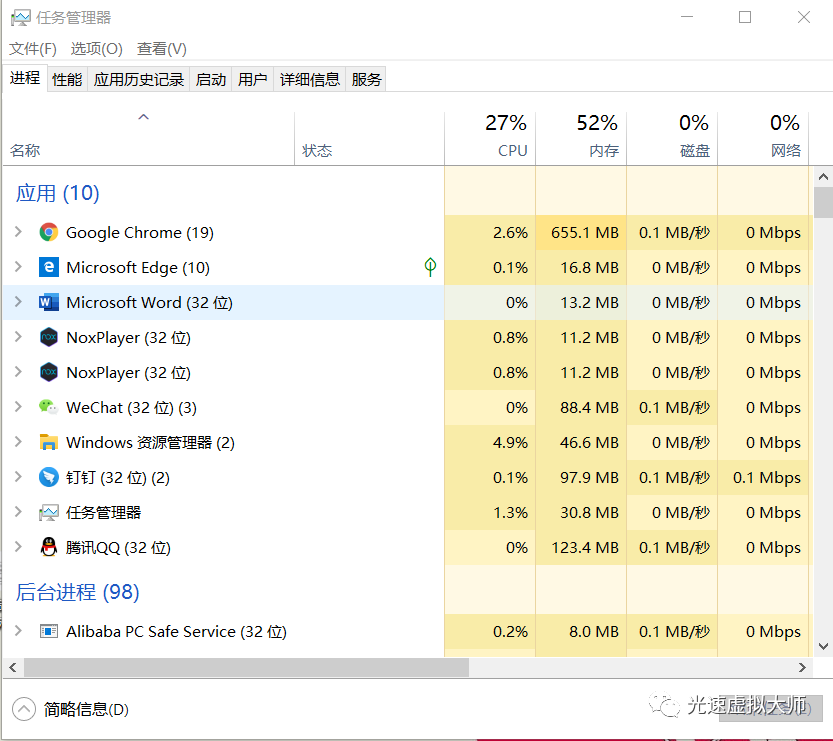Click the Google Chrome process icon
The height and width of the screenshot is (741, 833).
pos(48,233)
